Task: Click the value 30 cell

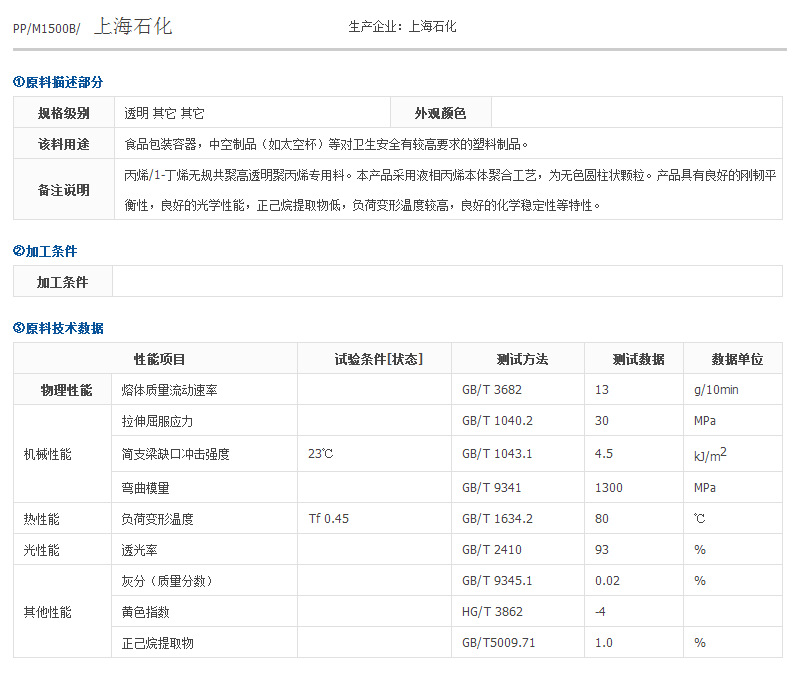Action: 634,421
